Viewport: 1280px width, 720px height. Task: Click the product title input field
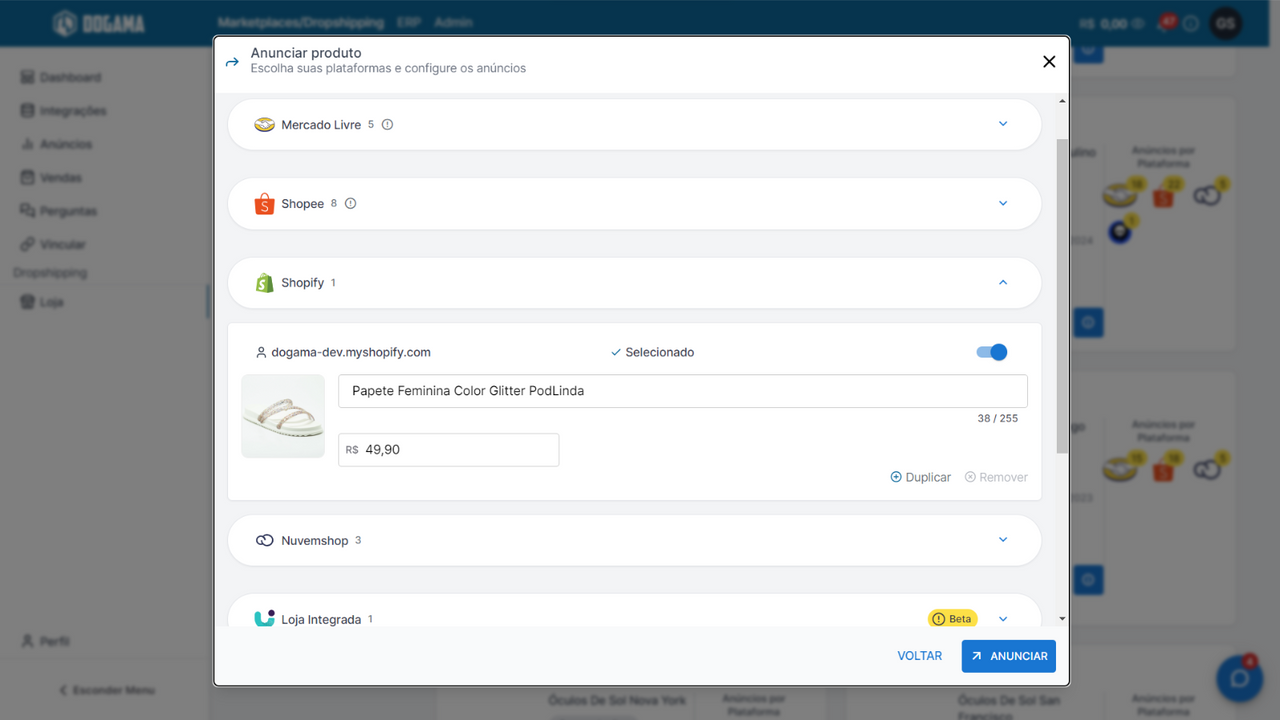[x=683, y=391]
